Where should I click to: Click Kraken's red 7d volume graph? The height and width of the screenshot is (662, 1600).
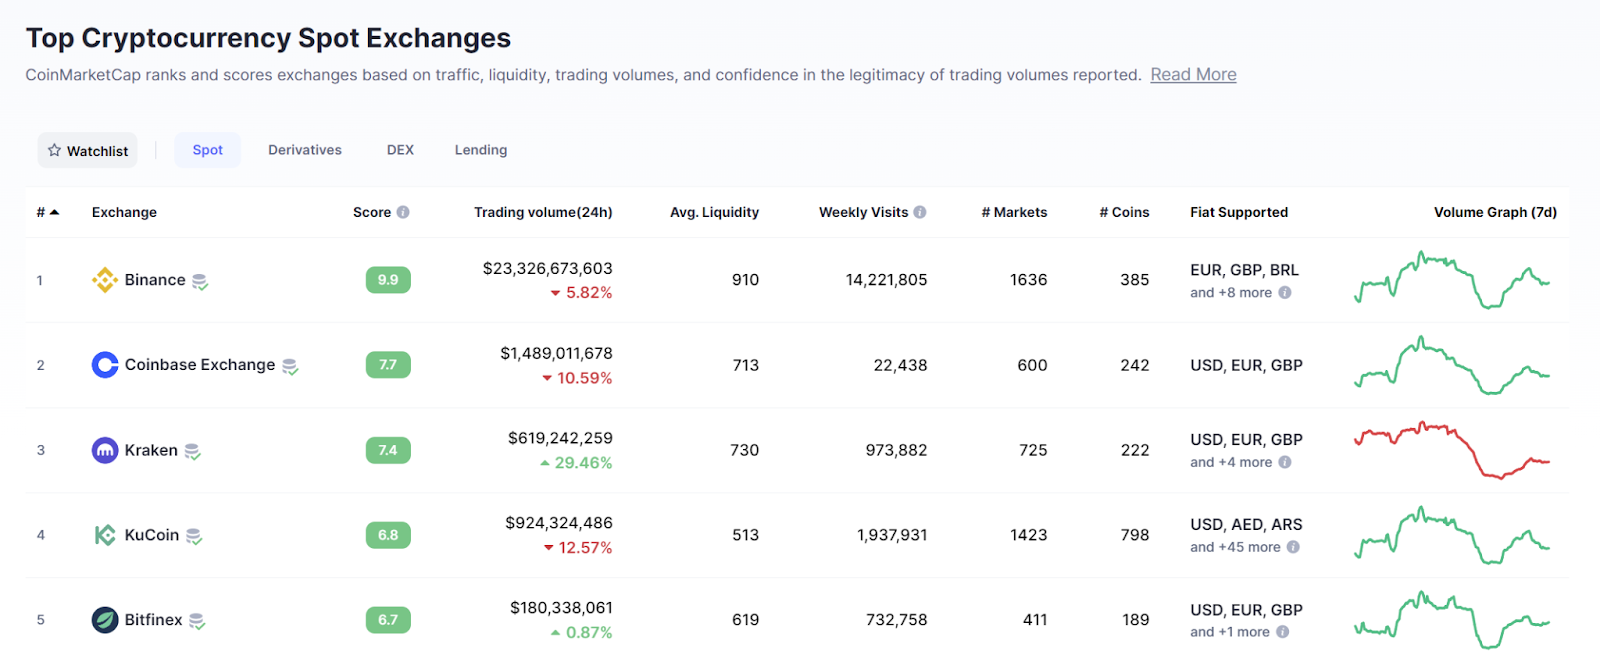(x=1452, y=450)
